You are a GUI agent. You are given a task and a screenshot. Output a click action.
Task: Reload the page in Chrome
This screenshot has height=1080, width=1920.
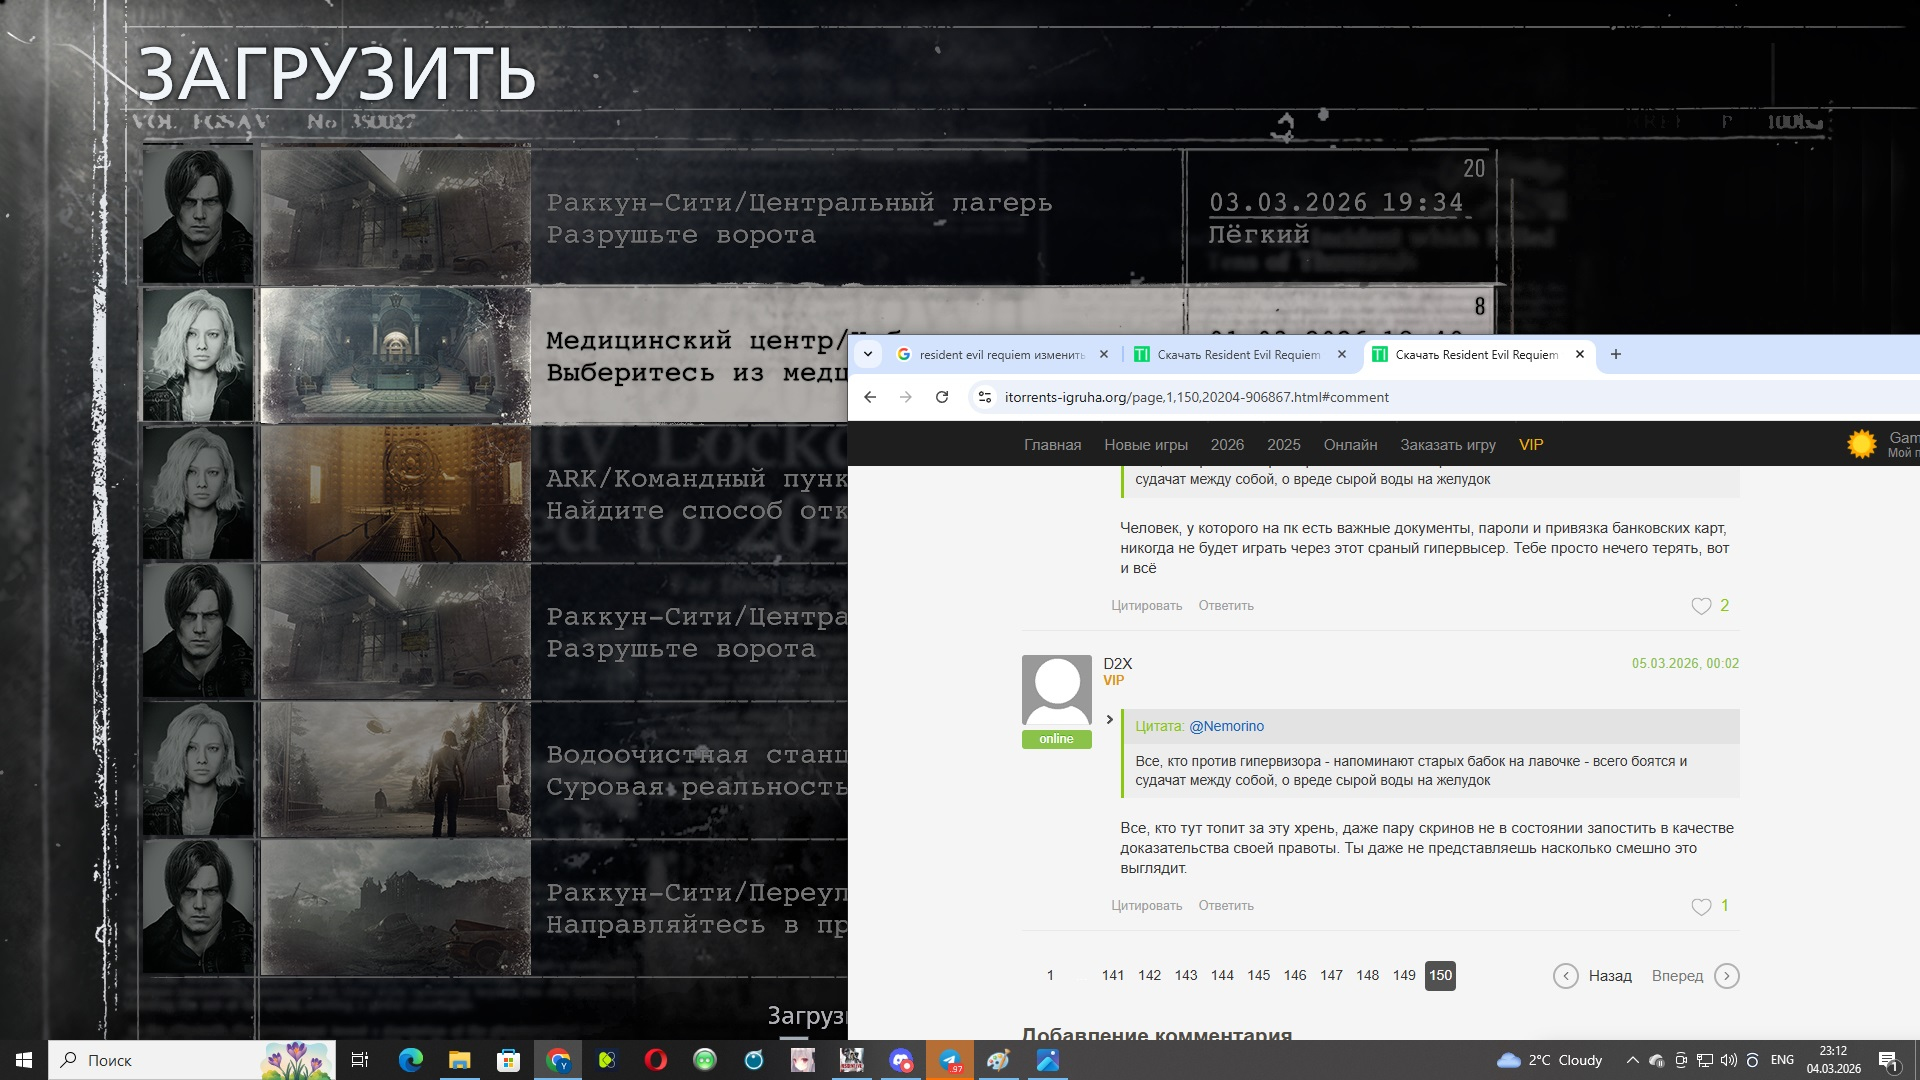tap(941, 397)
